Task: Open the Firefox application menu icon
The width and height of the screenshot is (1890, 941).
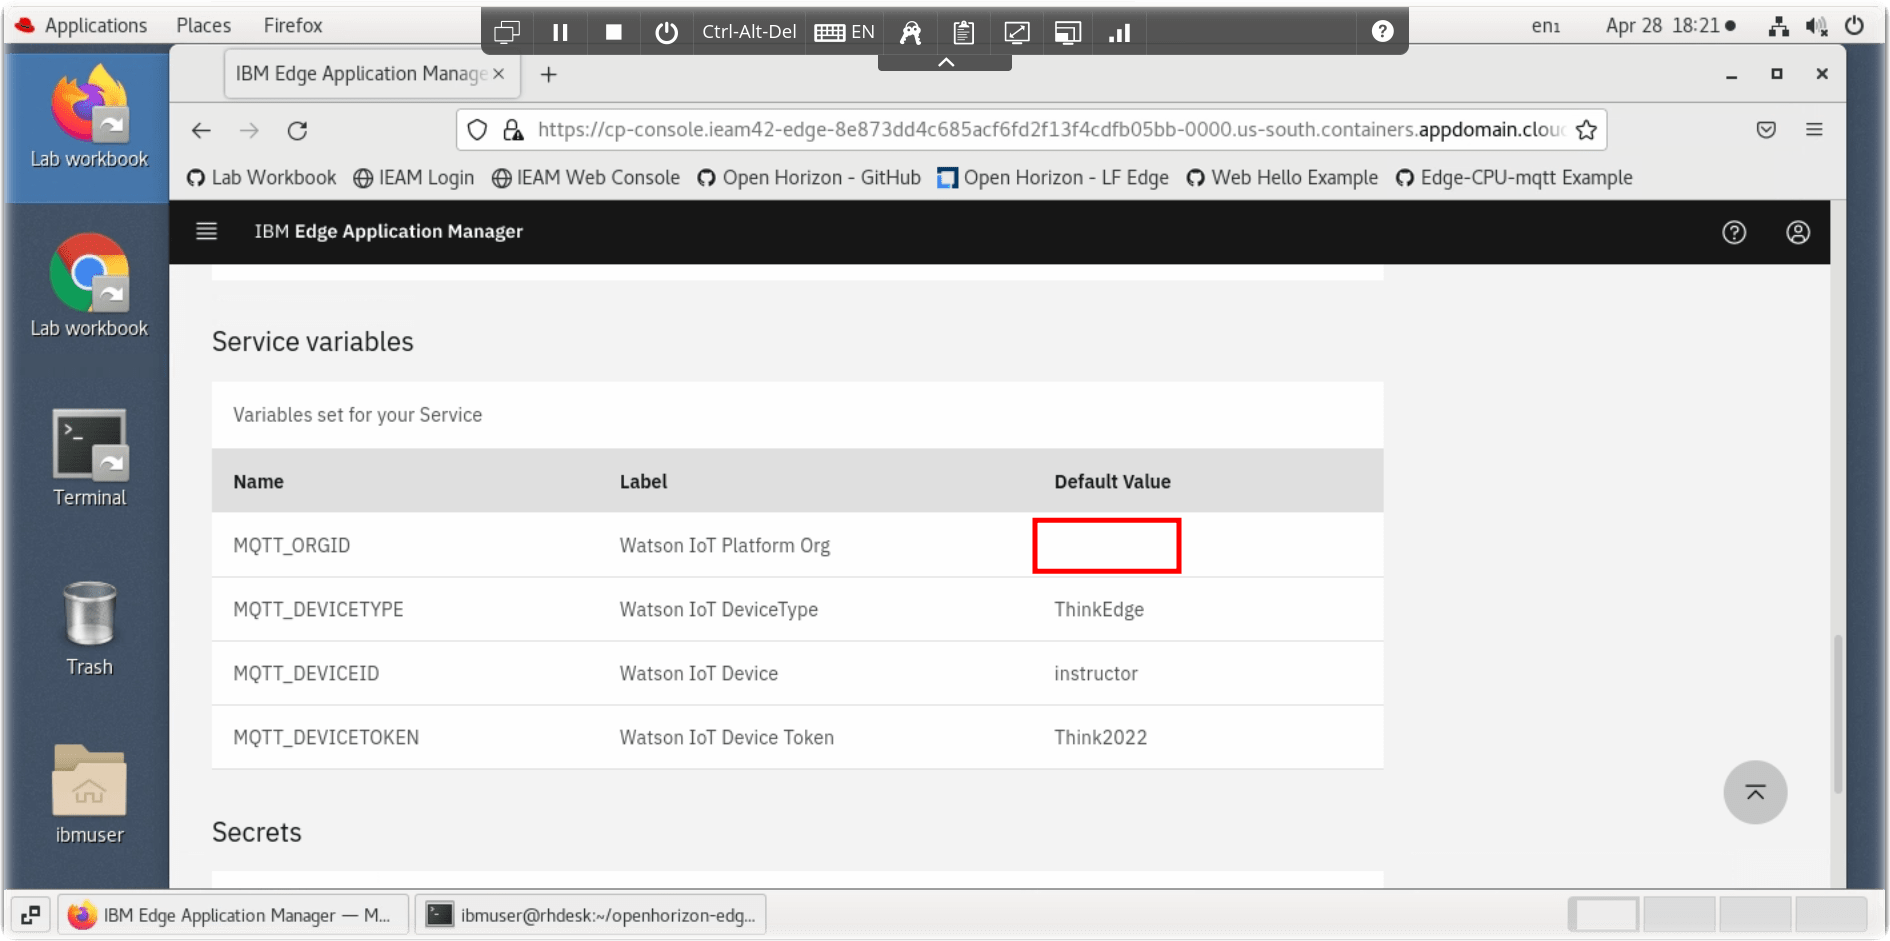Action: click(1814, 129)
